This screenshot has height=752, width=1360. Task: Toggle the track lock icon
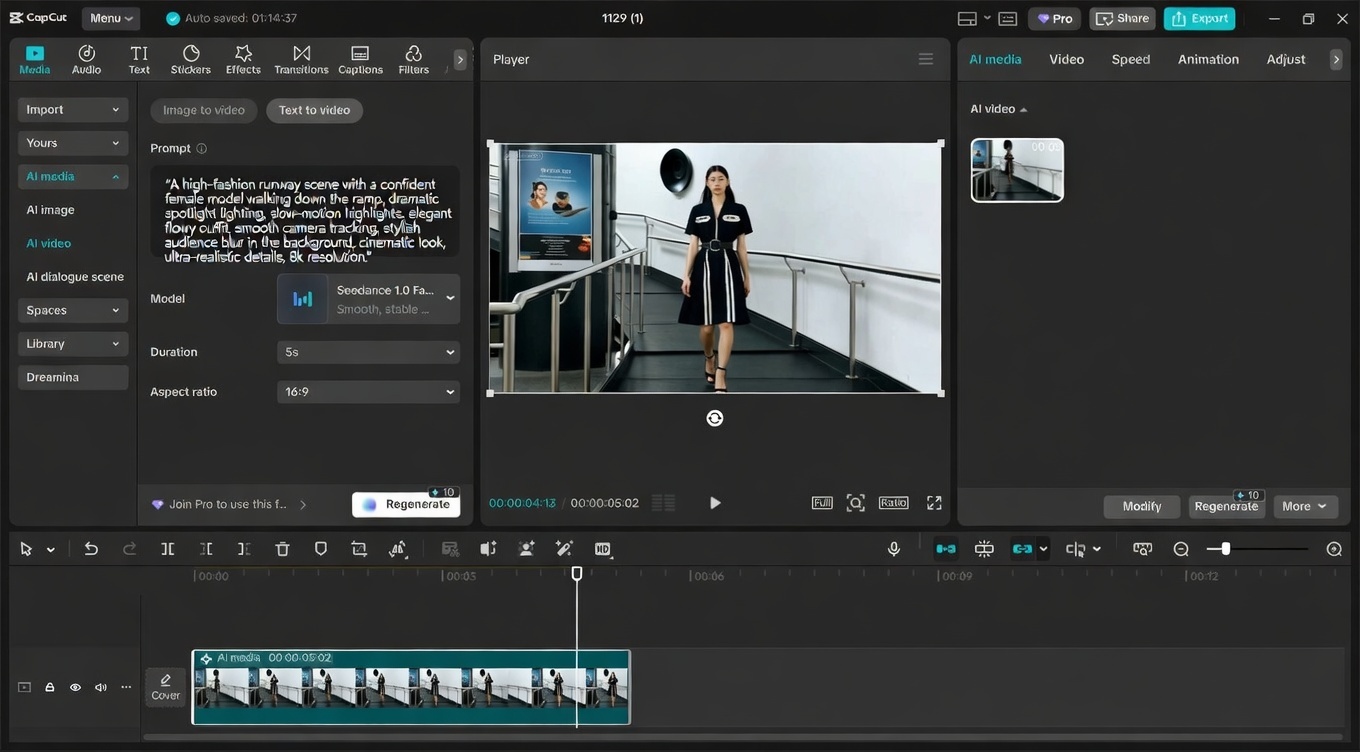(49, 687)
